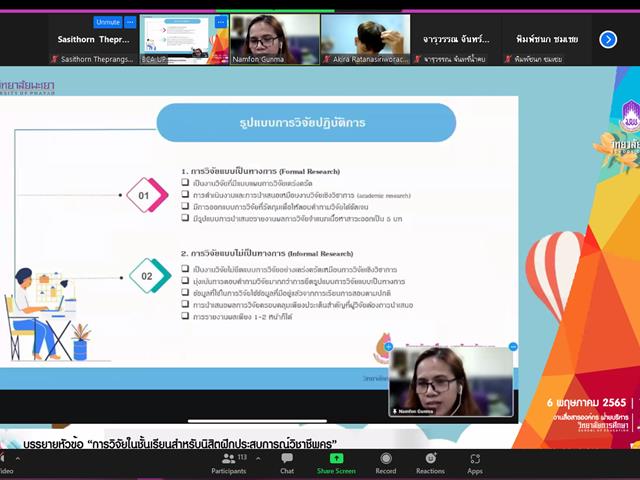
Task: Click the Unmute button on Sasithorn's tile
Action: pyautogui.click(x=108, y=22)
